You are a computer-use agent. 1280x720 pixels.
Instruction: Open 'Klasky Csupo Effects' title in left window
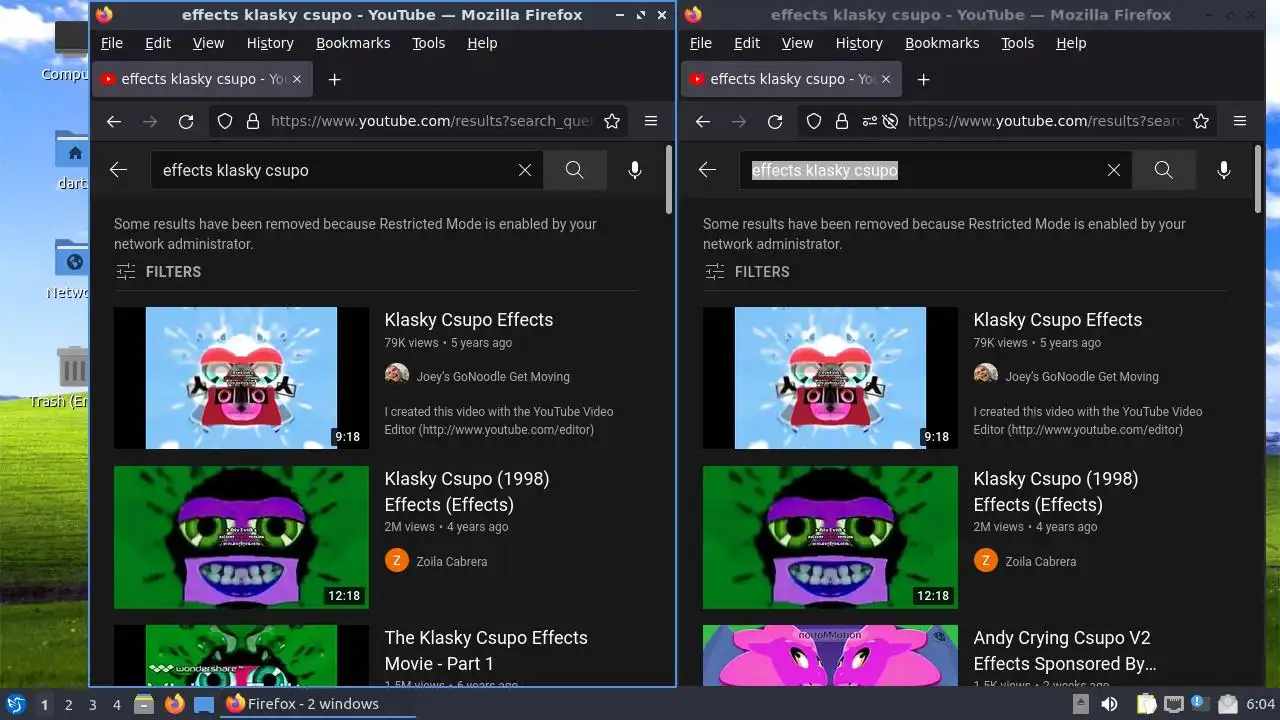point(469,320)
